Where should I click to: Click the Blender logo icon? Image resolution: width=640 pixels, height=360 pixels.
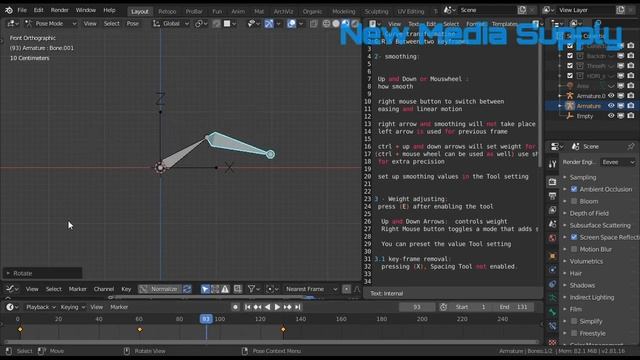click(9, 10)
